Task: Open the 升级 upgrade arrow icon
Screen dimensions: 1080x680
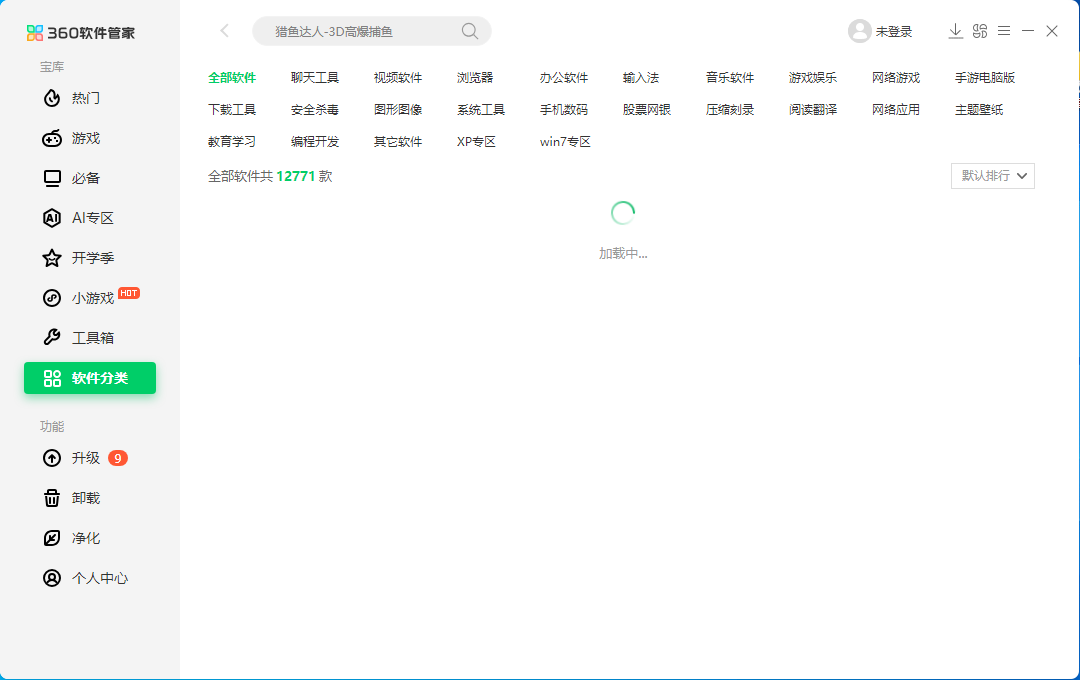Action: pos(52,458)
